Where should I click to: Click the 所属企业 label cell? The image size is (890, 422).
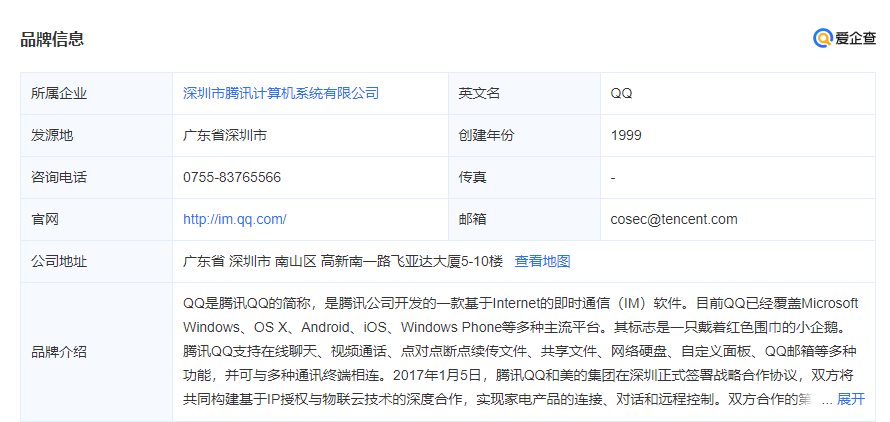click(96, 93)
